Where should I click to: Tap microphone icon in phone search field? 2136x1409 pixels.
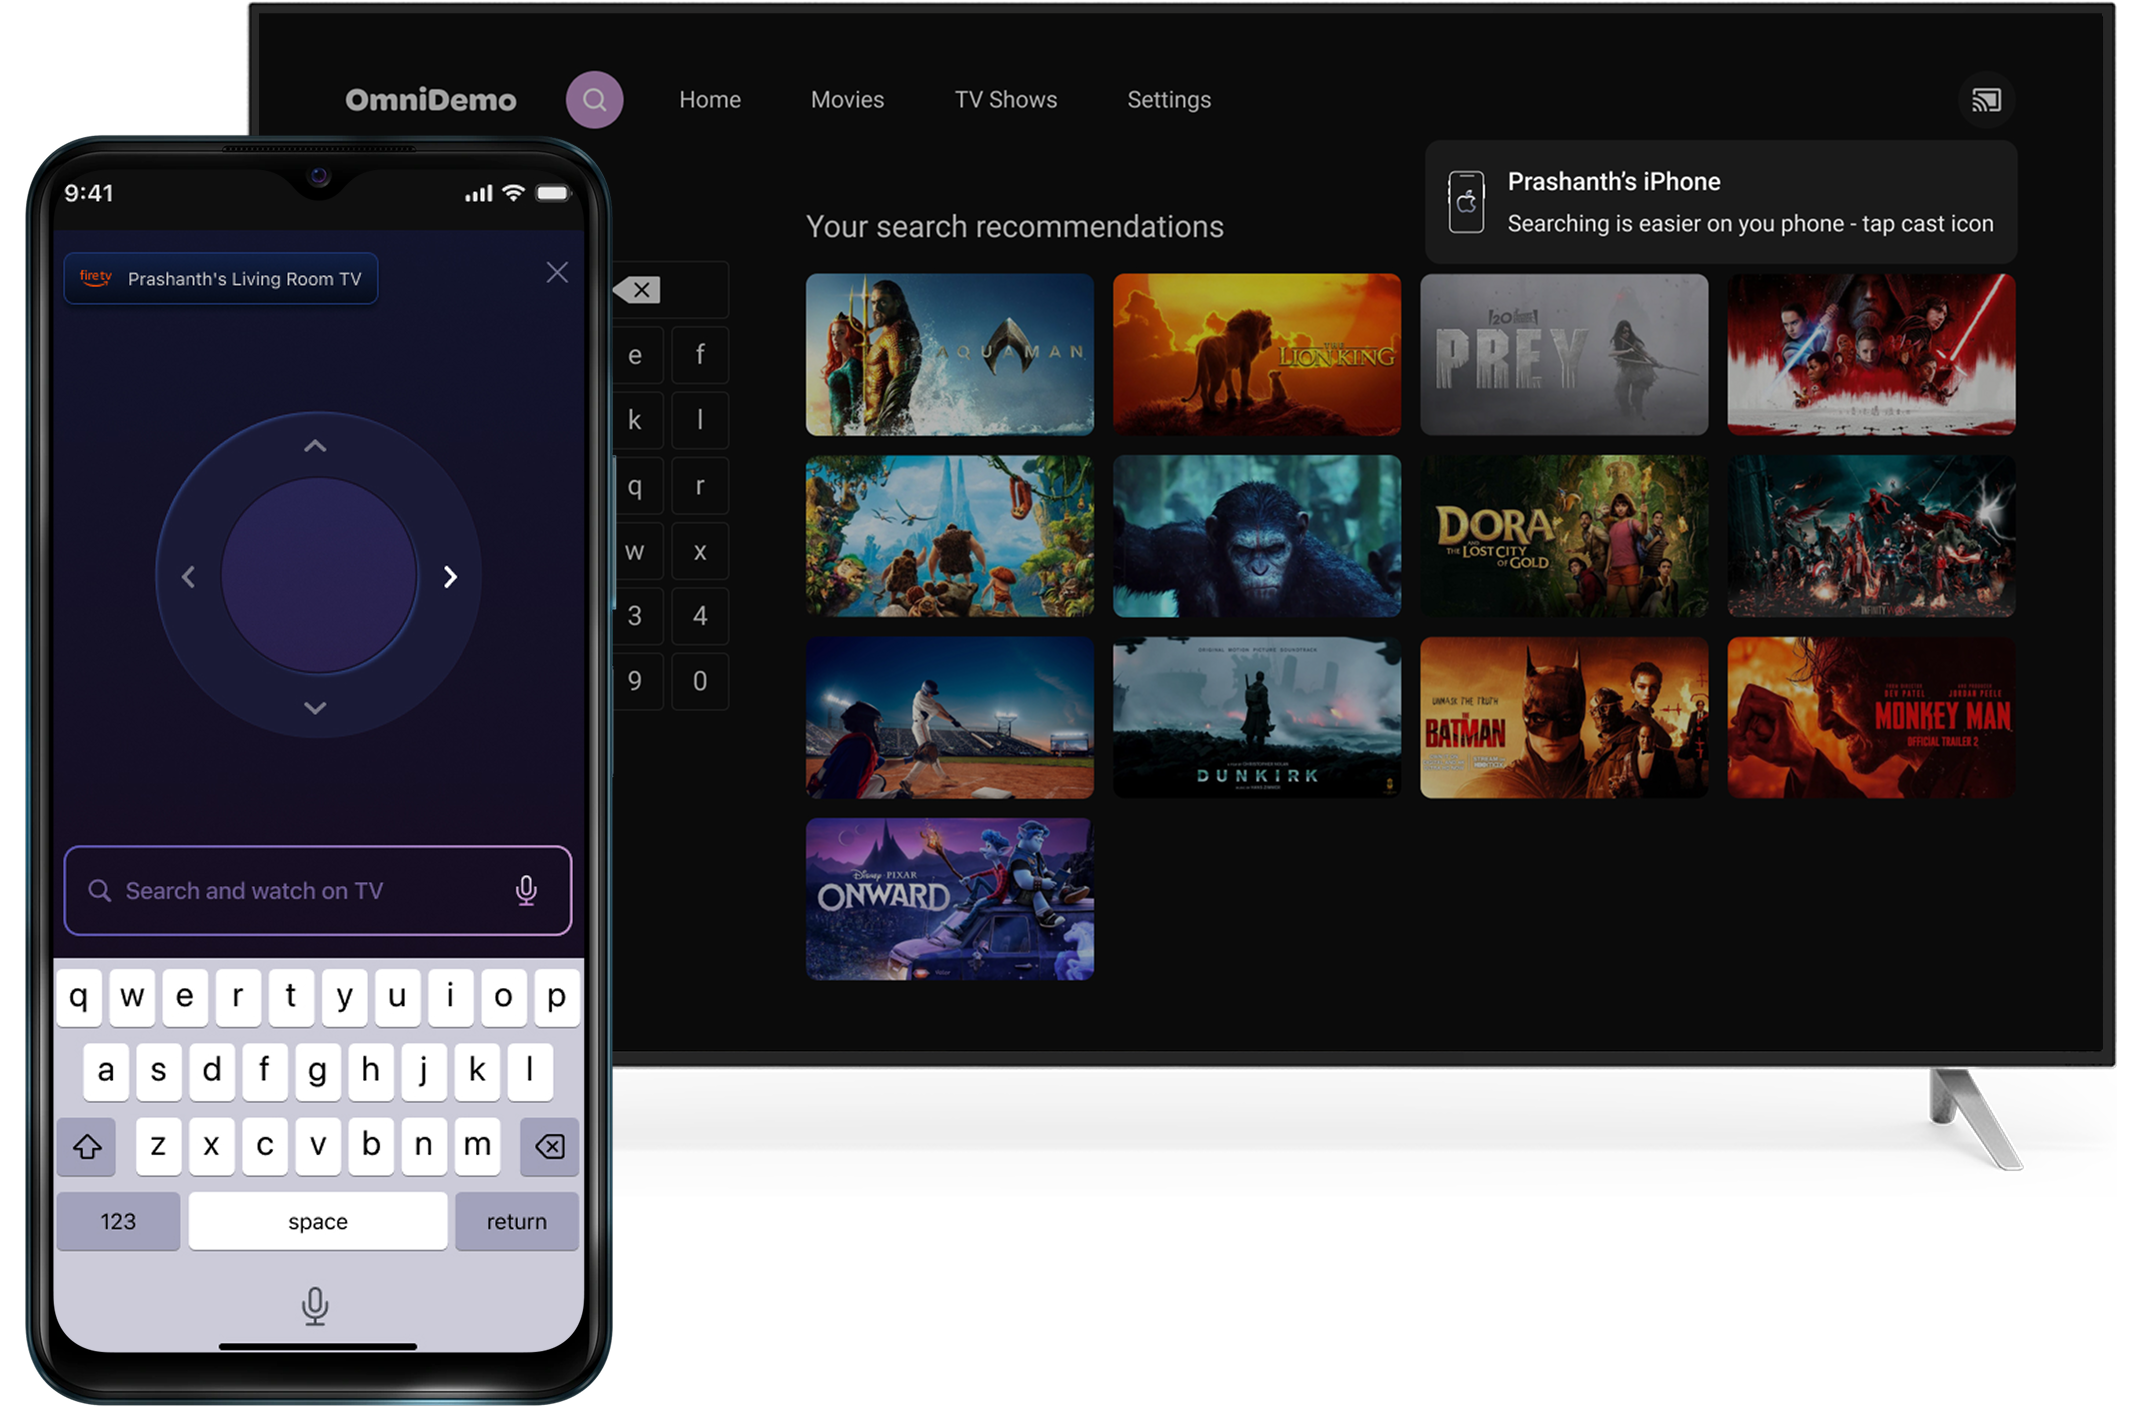coord(526,890)
